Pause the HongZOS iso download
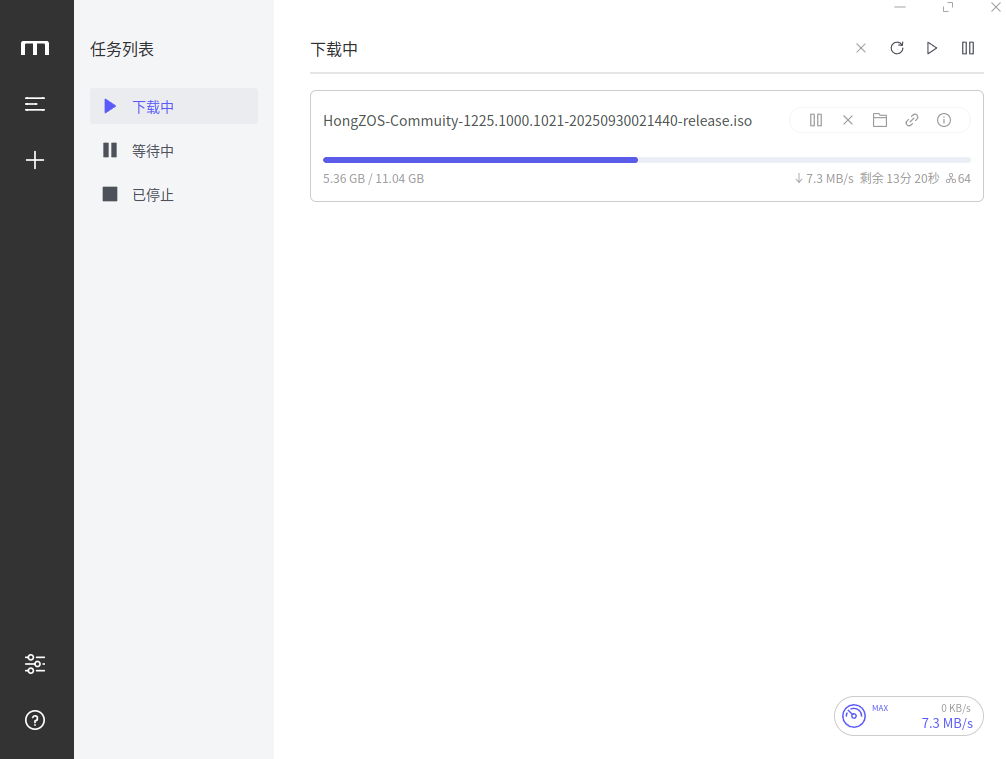This screenshot has height=759, width=1006. pos(816,120)
